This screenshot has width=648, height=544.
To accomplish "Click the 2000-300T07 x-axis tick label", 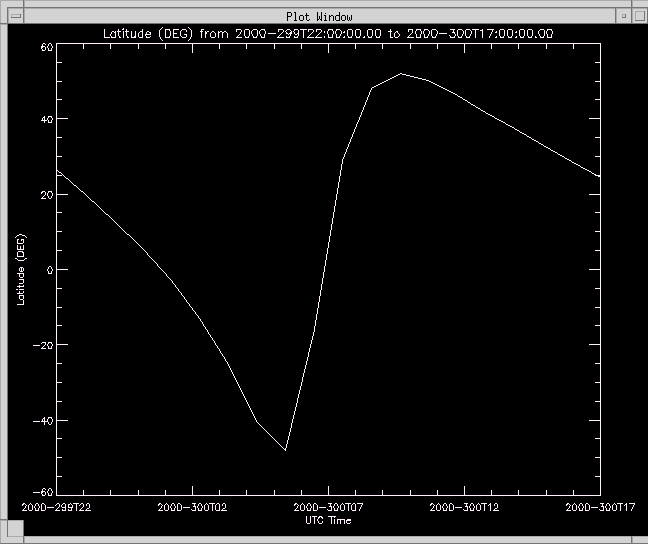I will pos(329,508).
